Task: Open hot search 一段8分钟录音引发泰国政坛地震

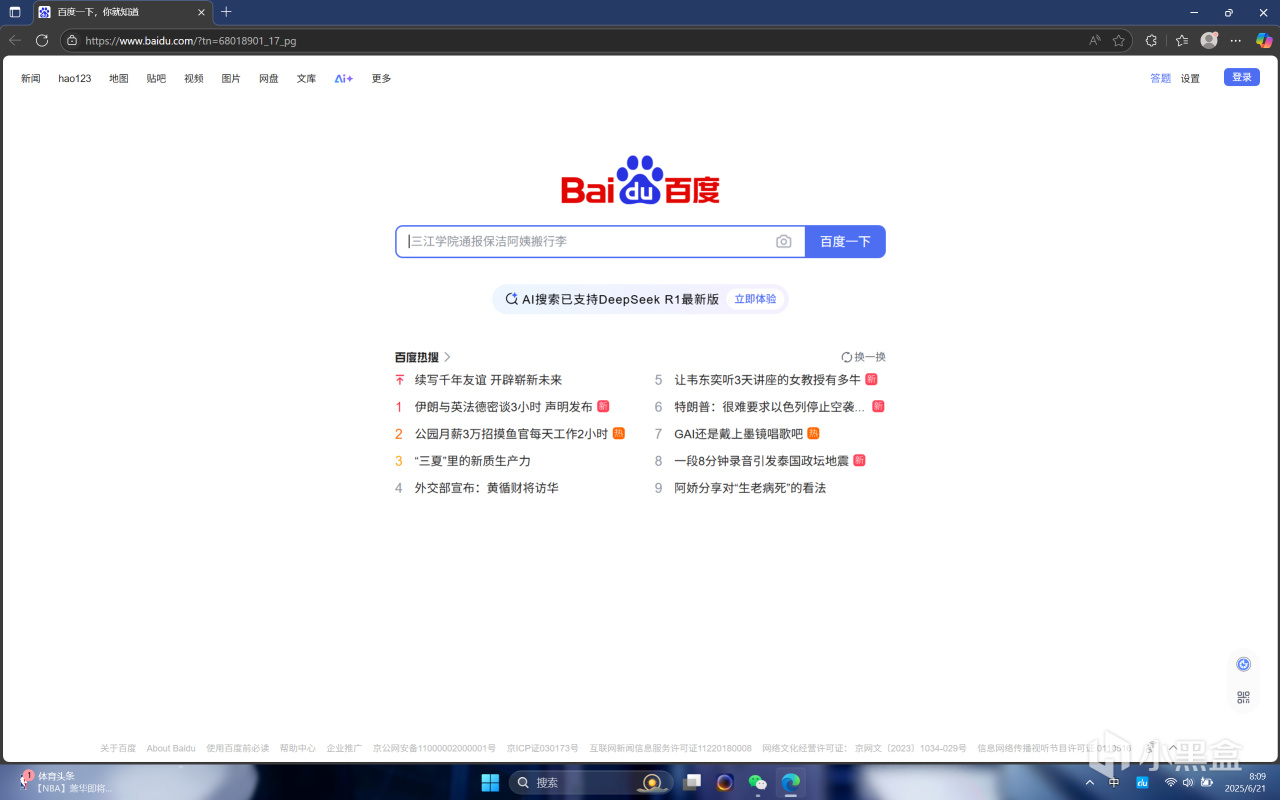Action: click(761, 461)
